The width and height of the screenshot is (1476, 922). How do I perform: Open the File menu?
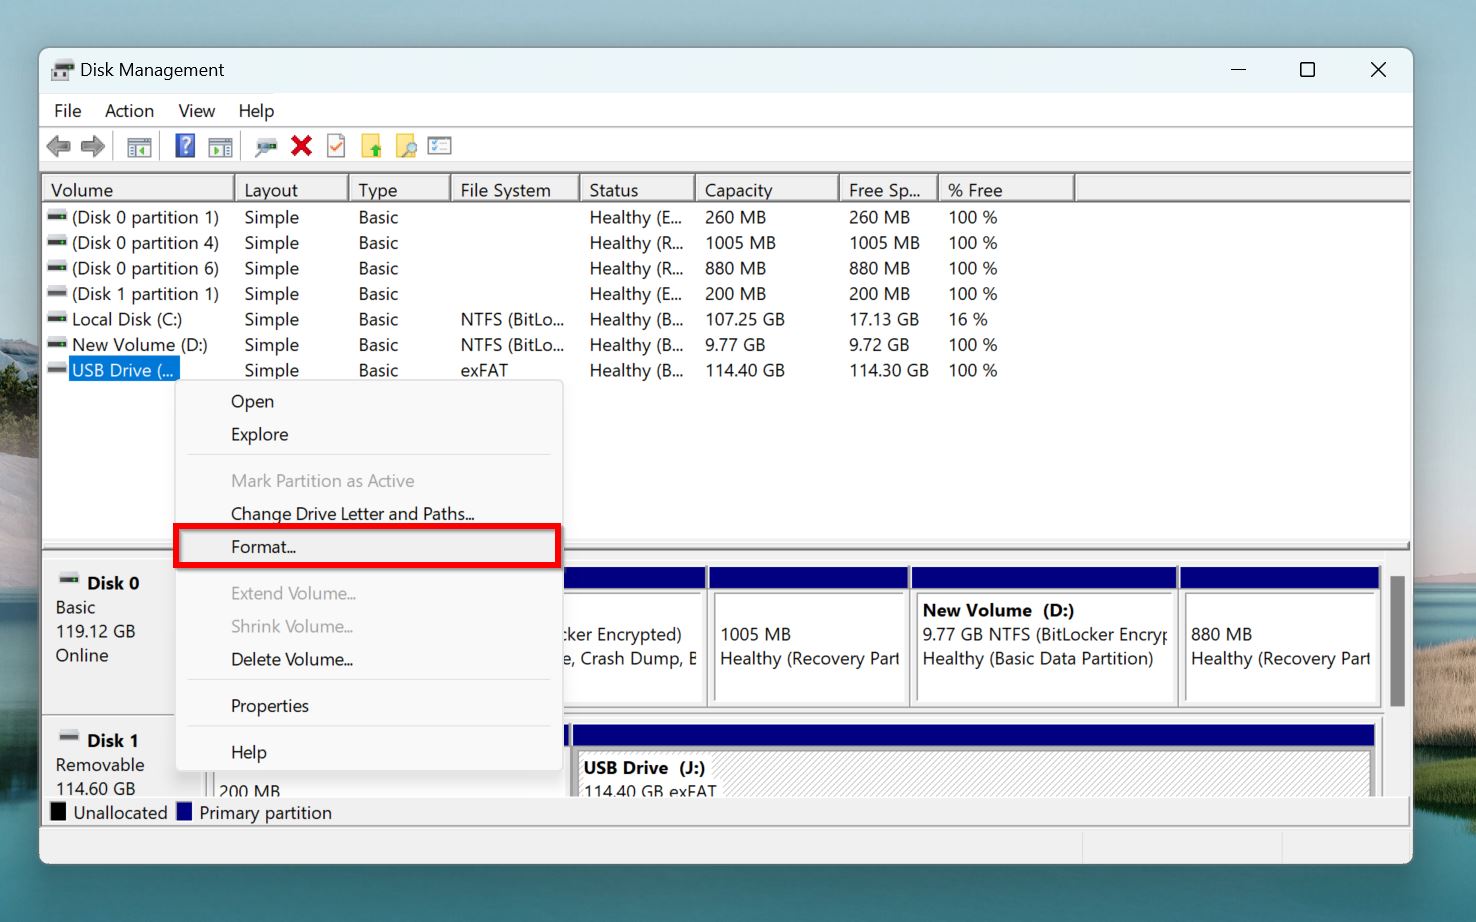click(x=68, y=111)
